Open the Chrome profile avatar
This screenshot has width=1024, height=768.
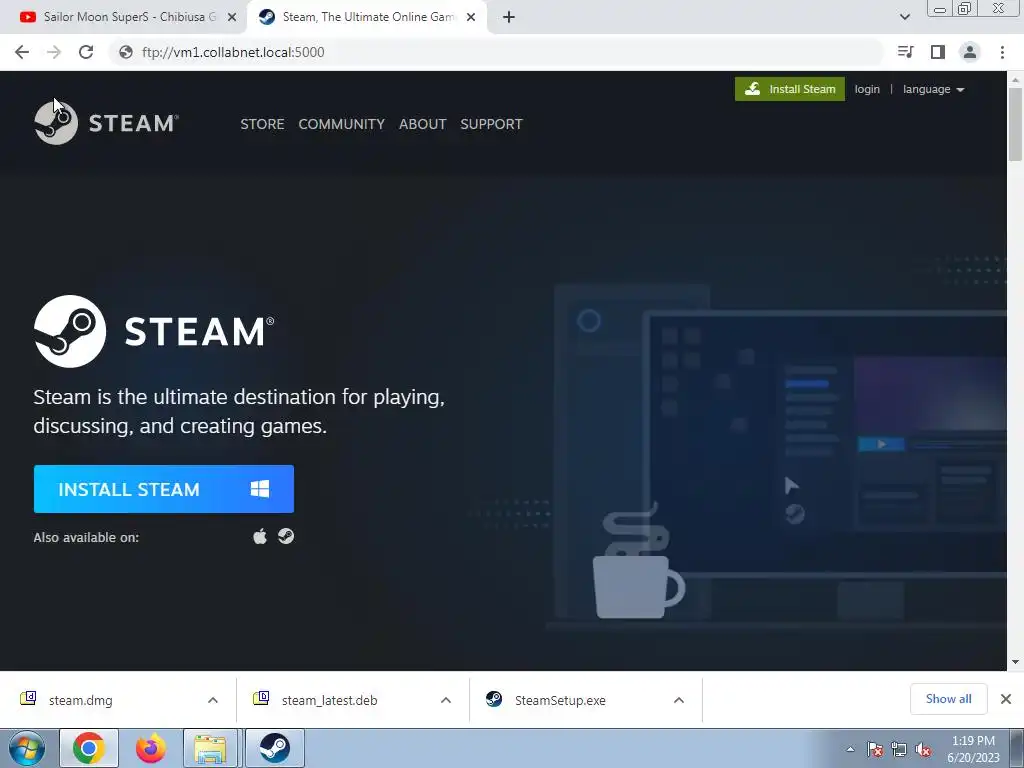(x=970, y=52)
